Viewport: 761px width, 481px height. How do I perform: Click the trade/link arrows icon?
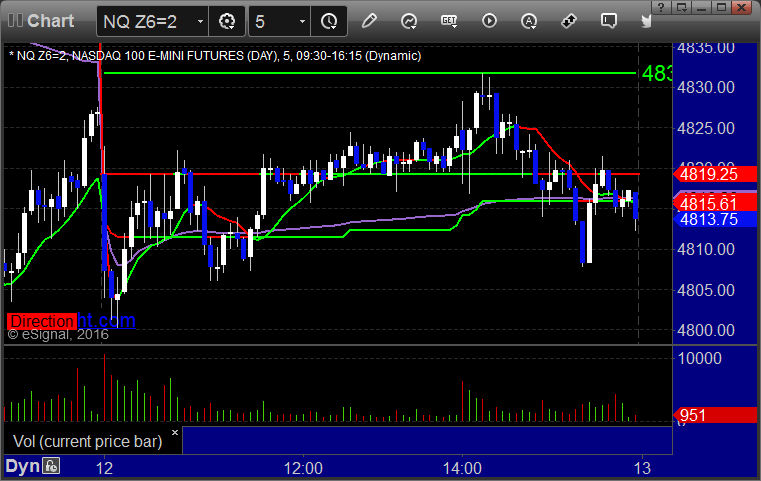click(x=569, y=21)
